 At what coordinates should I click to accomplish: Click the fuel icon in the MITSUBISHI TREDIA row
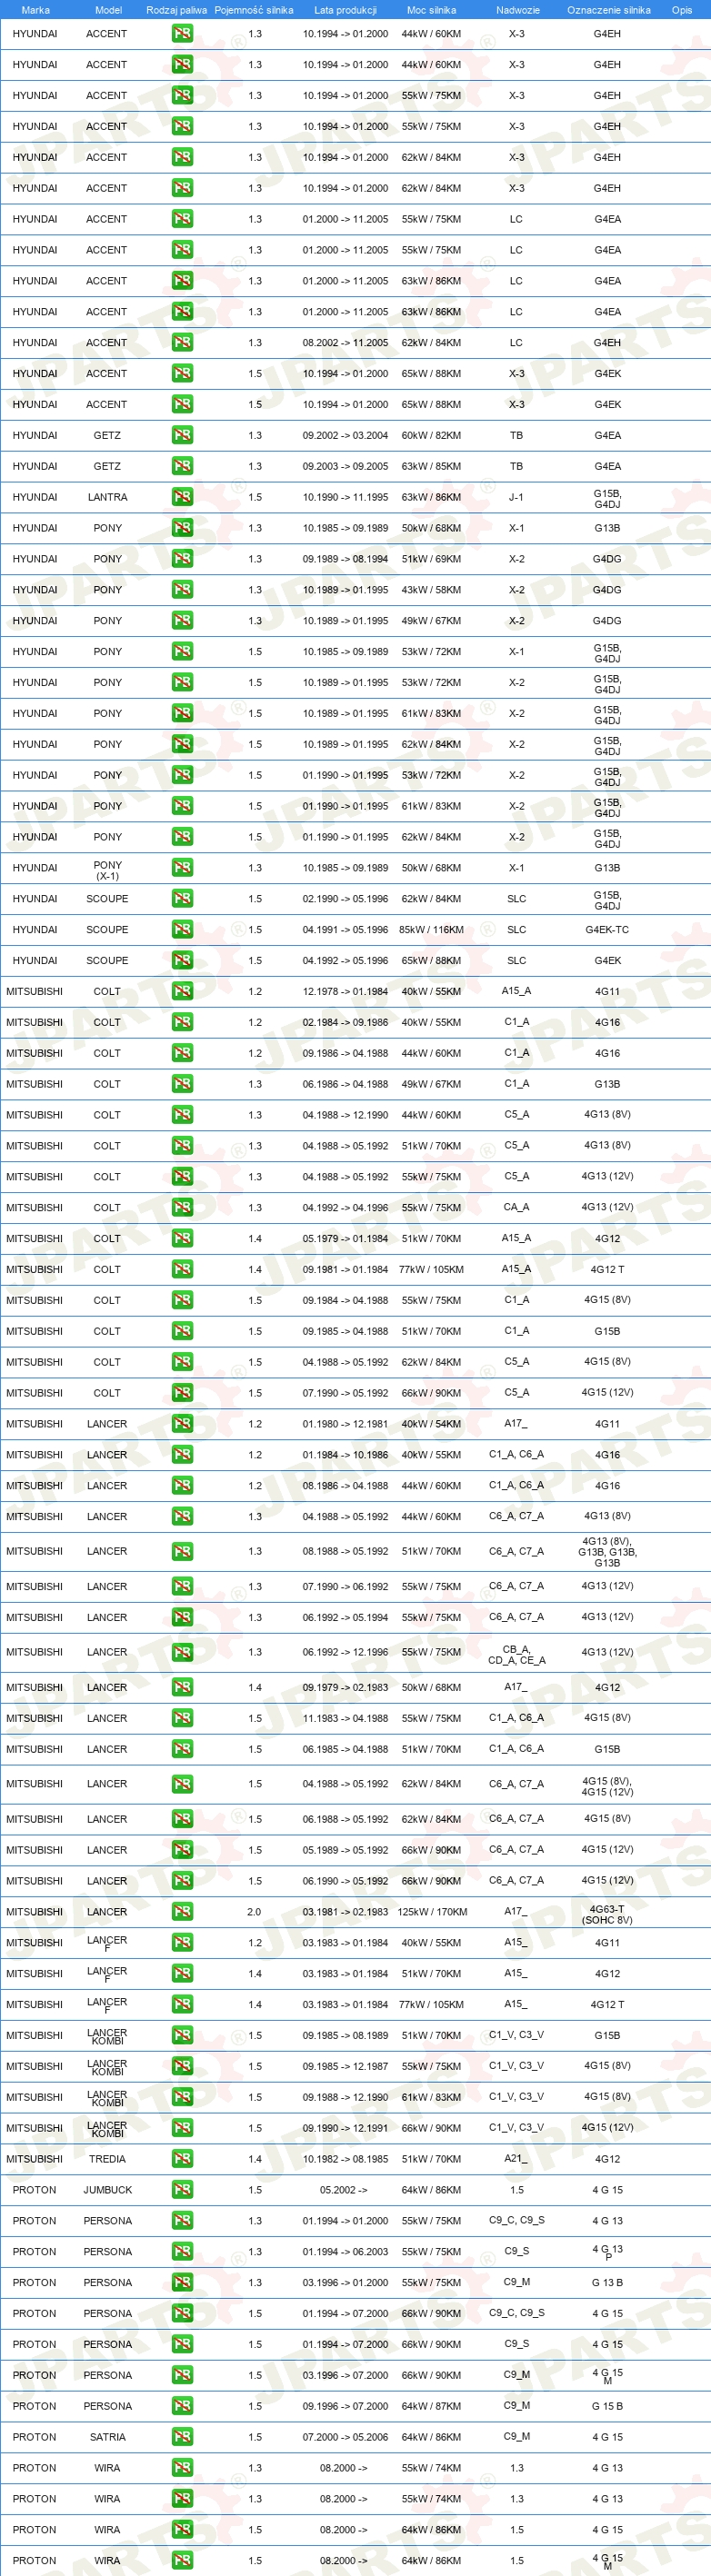click(x=182, y=2159)
